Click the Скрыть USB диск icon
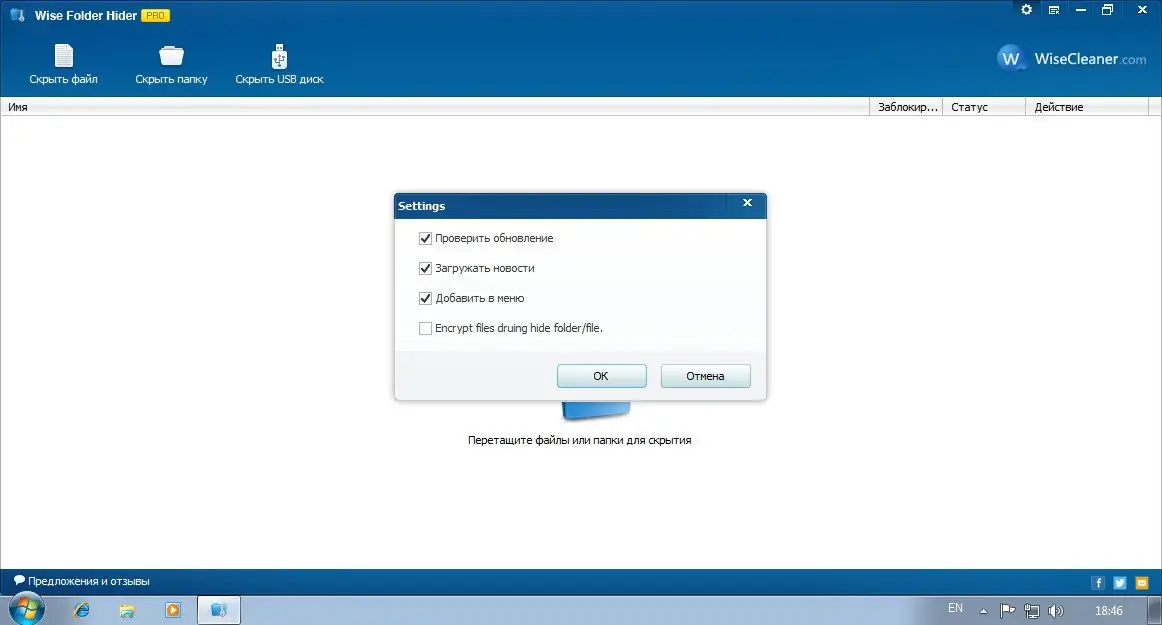Screen dimensions: 1162x625 [x=279, y=56]
